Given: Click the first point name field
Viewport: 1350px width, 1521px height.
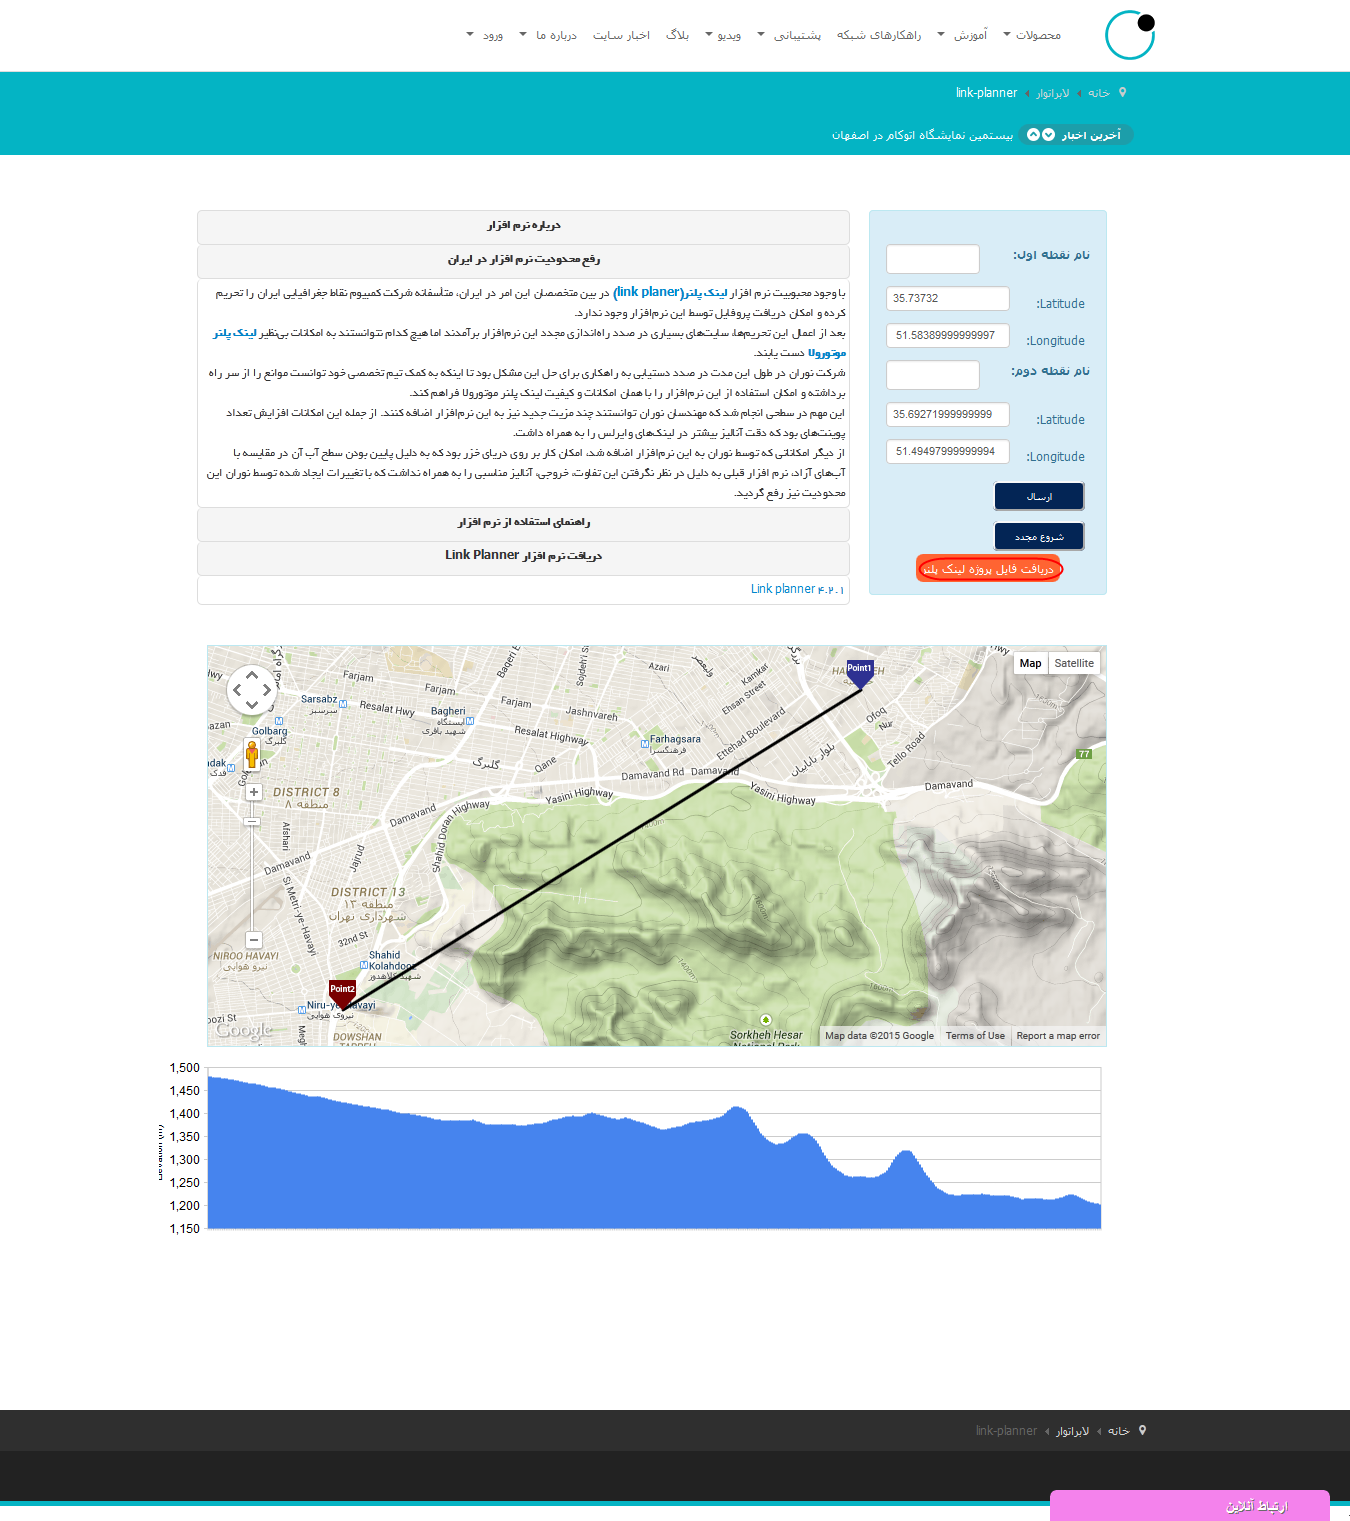Looking at the screenshot, I should tap(933, 259).
